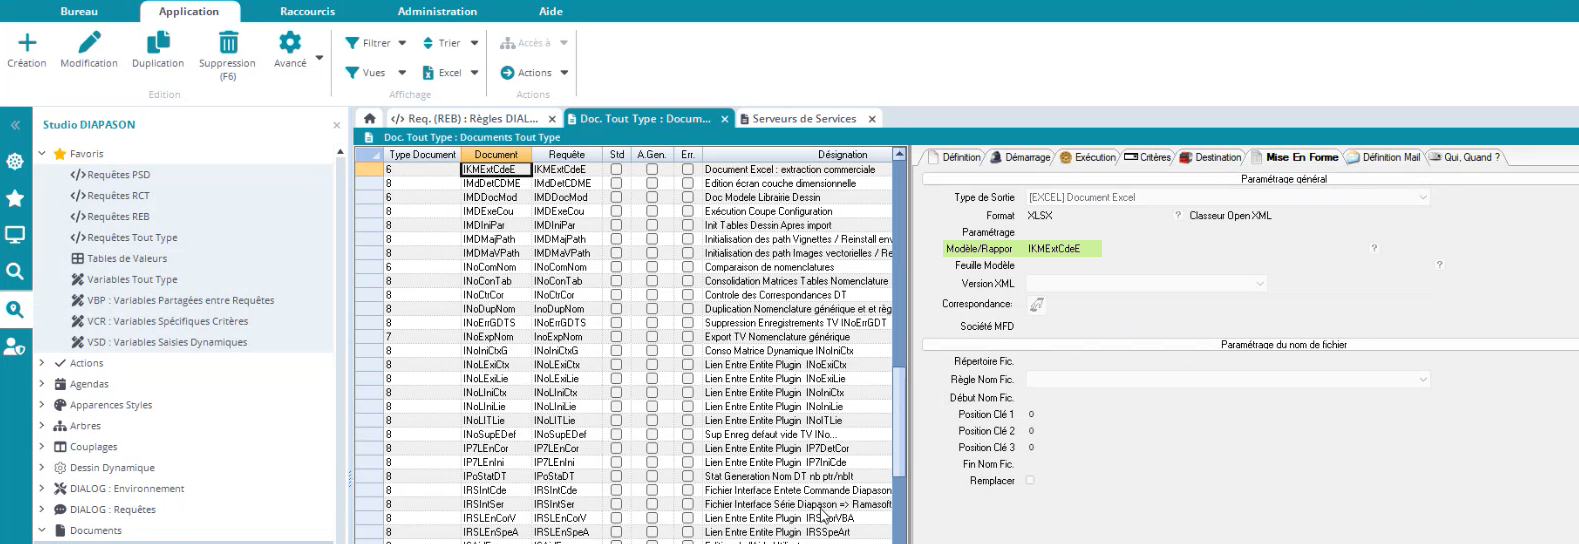Click the home icon in tab bar
Screen dimensions: 1579x544
[369, 119]
